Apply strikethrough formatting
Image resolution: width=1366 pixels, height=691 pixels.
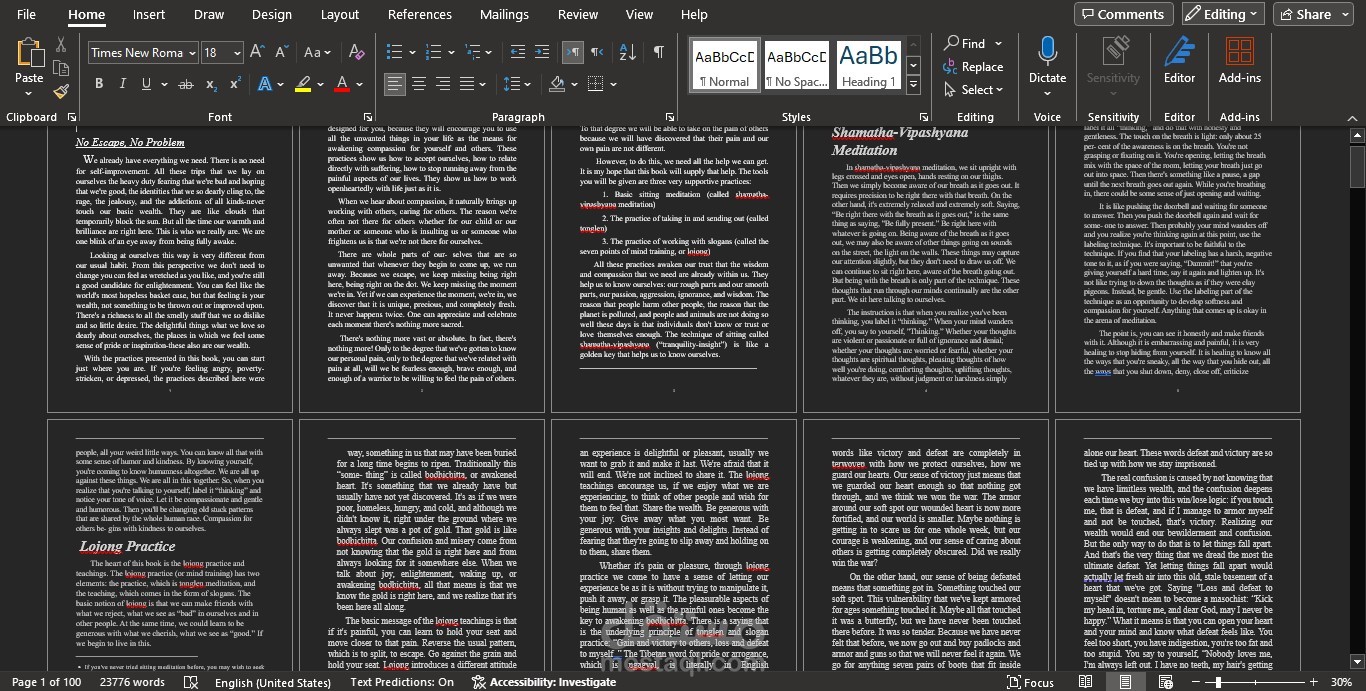[x=186, y=84]
